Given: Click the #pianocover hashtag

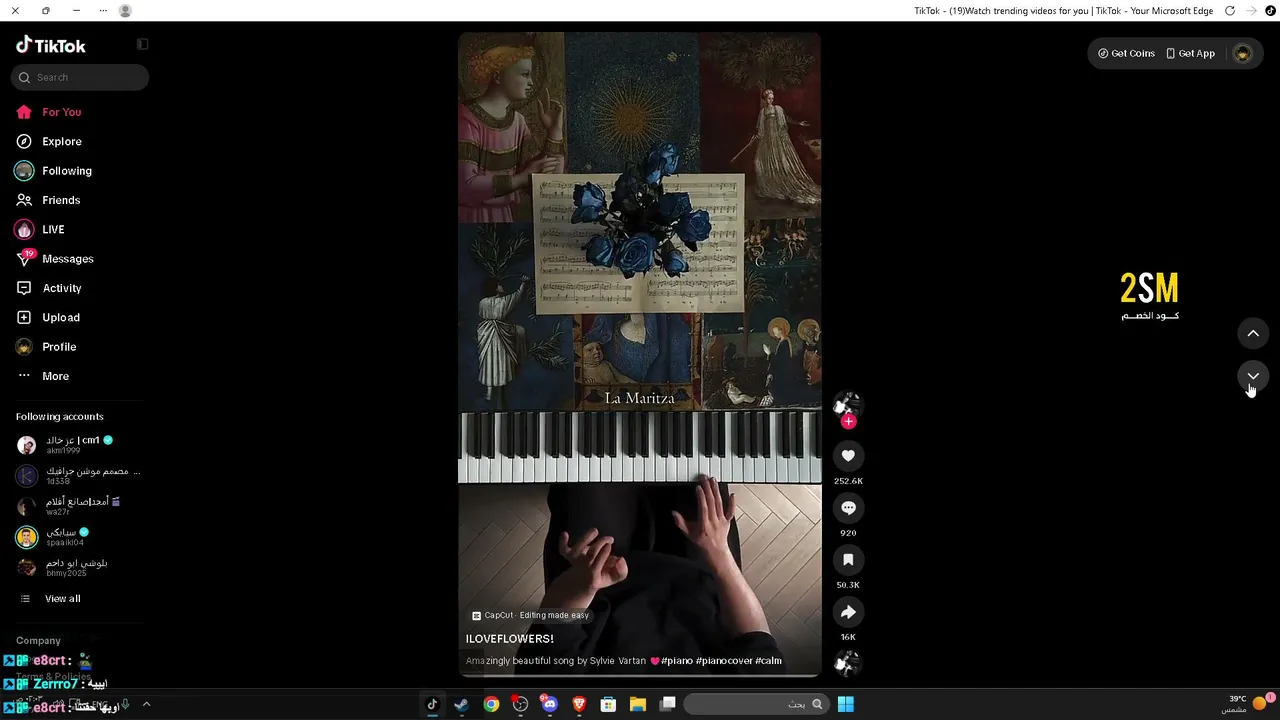Looking at the screenshot, I should tap(723, 661).
